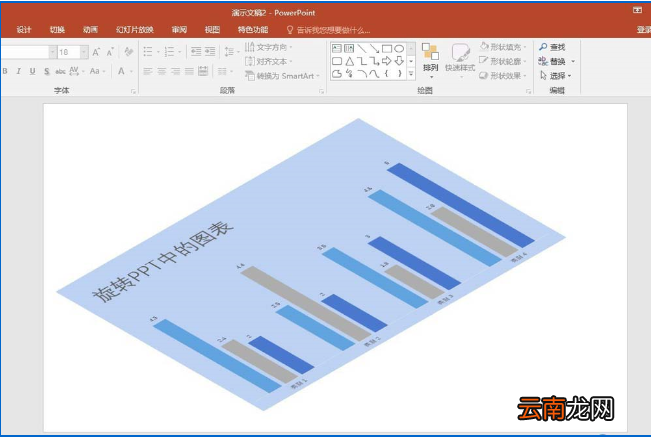Open line spacing options
The height and width of the screenshot is (437, 651).
click(231, 51)
